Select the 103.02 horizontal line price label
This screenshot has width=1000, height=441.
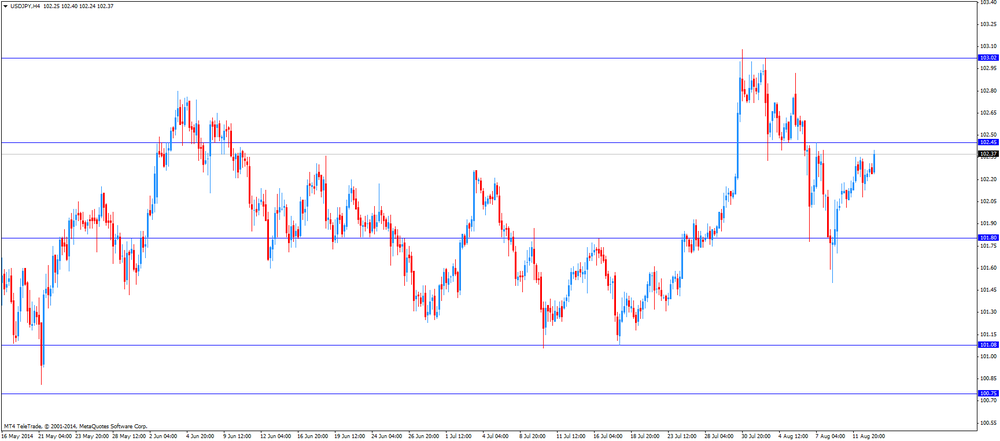click(x=988, y=57)
